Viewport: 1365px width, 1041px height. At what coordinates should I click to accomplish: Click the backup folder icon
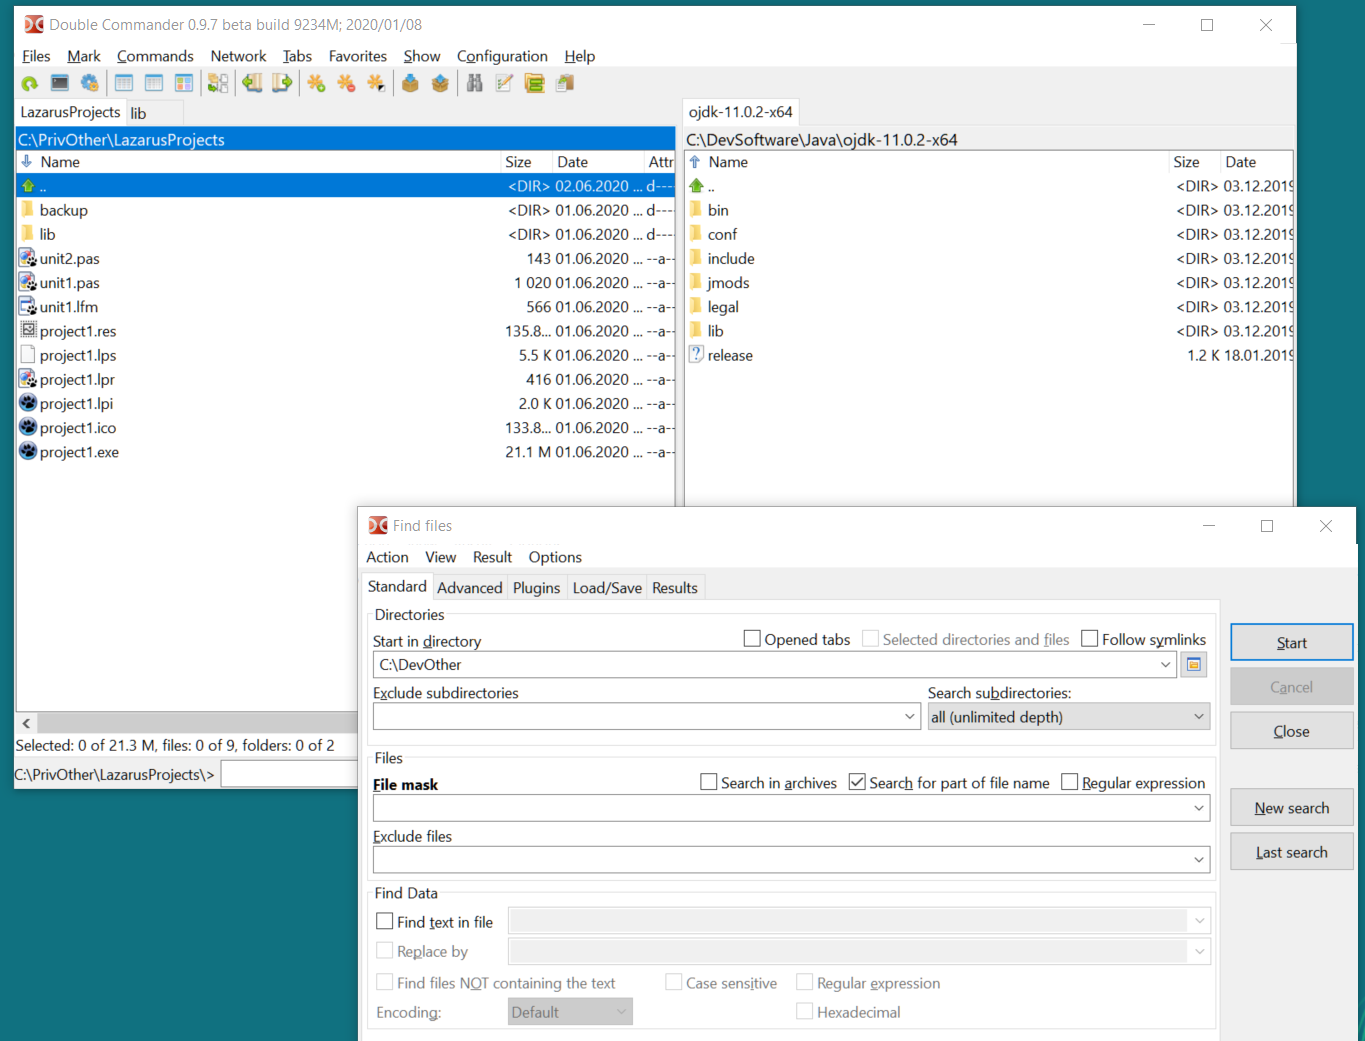(x=28, y=210)
